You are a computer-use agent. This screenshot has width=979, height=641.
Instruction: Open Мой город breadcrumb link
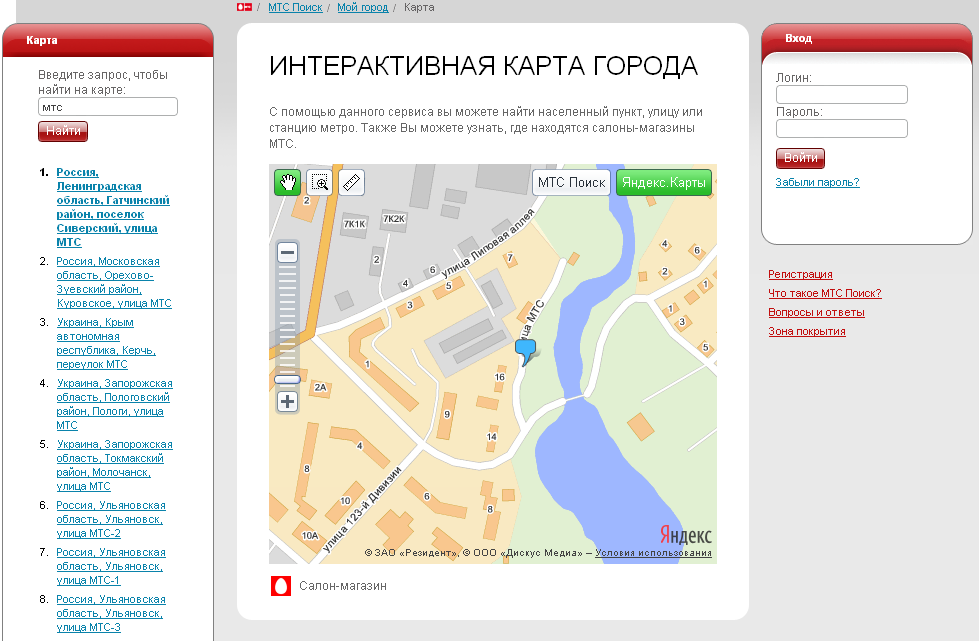point(363,7)
